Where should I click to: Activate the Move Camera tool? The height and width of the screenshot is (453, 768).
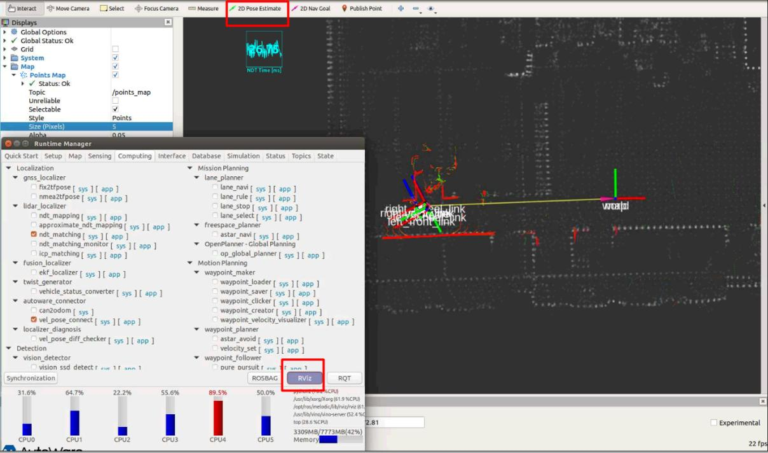tap(72, 8)
